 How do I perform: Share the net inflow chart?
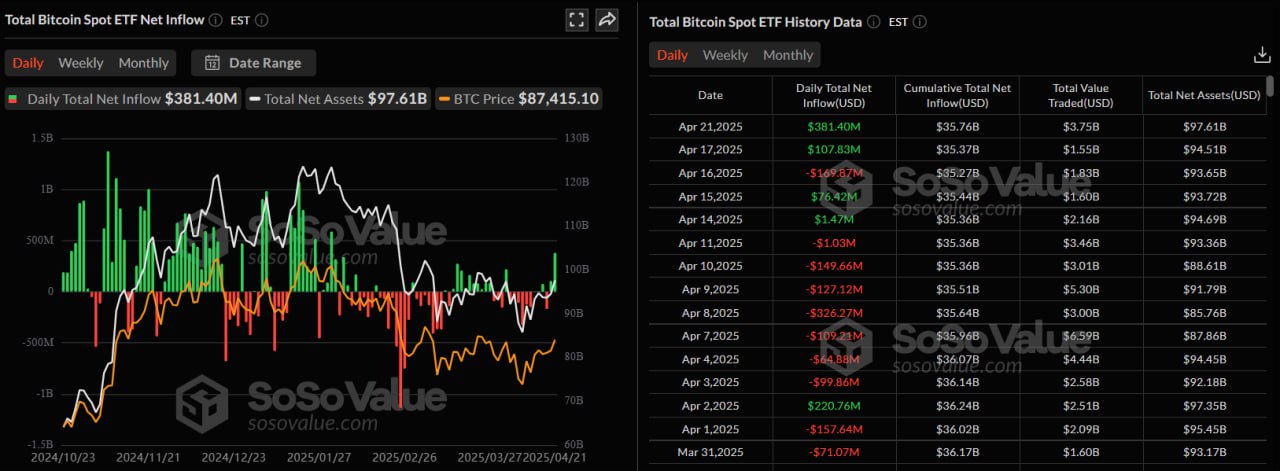click(x=607, y=19)
